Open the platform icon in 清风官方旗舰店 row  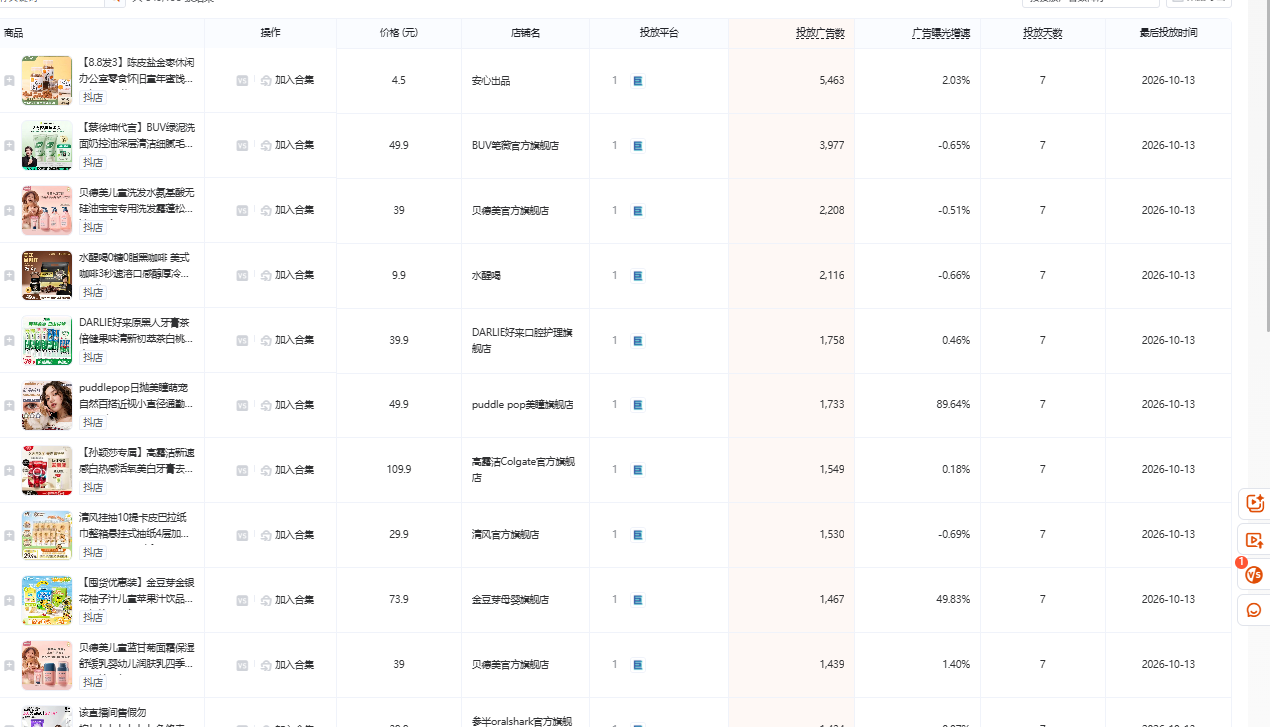point(638,535)
